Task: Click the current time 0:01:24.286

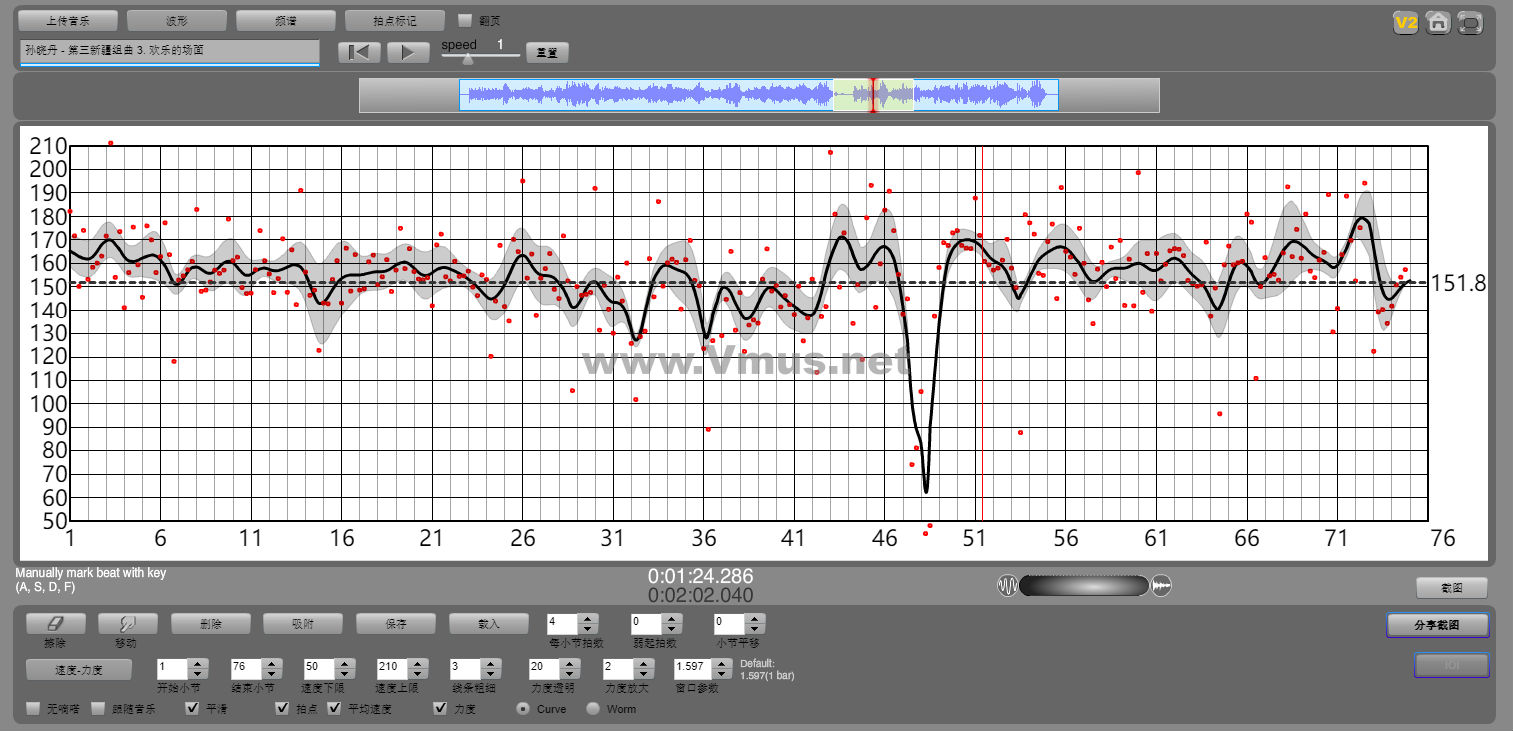Action: click(x=700, y=576)
